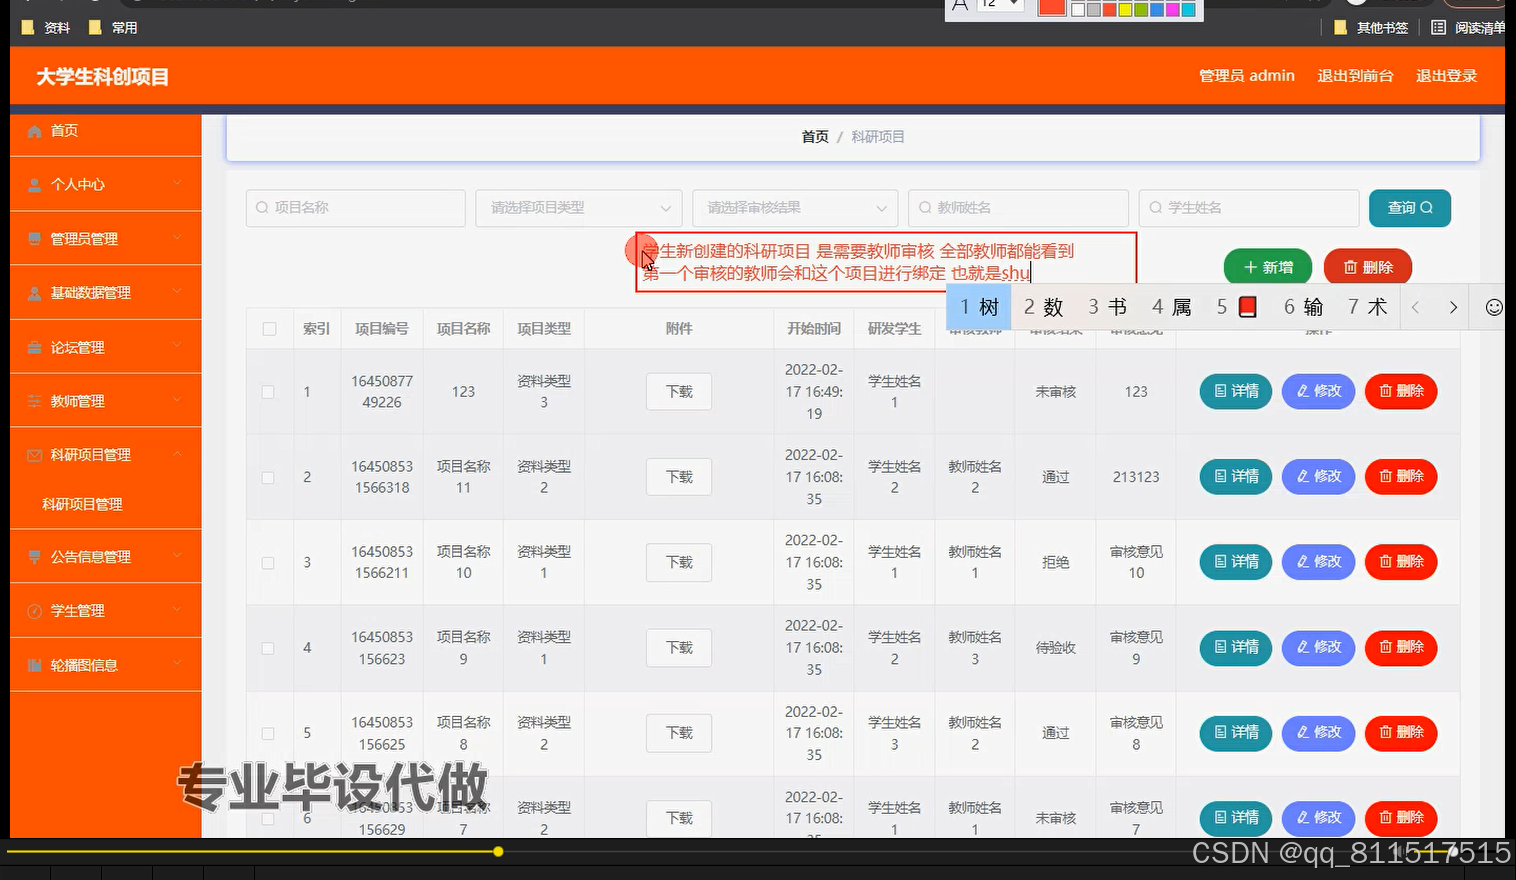Screen dimensions: 1516x880
Task: Expand 学生管理 menu chevron
Action: click(177, 609)
